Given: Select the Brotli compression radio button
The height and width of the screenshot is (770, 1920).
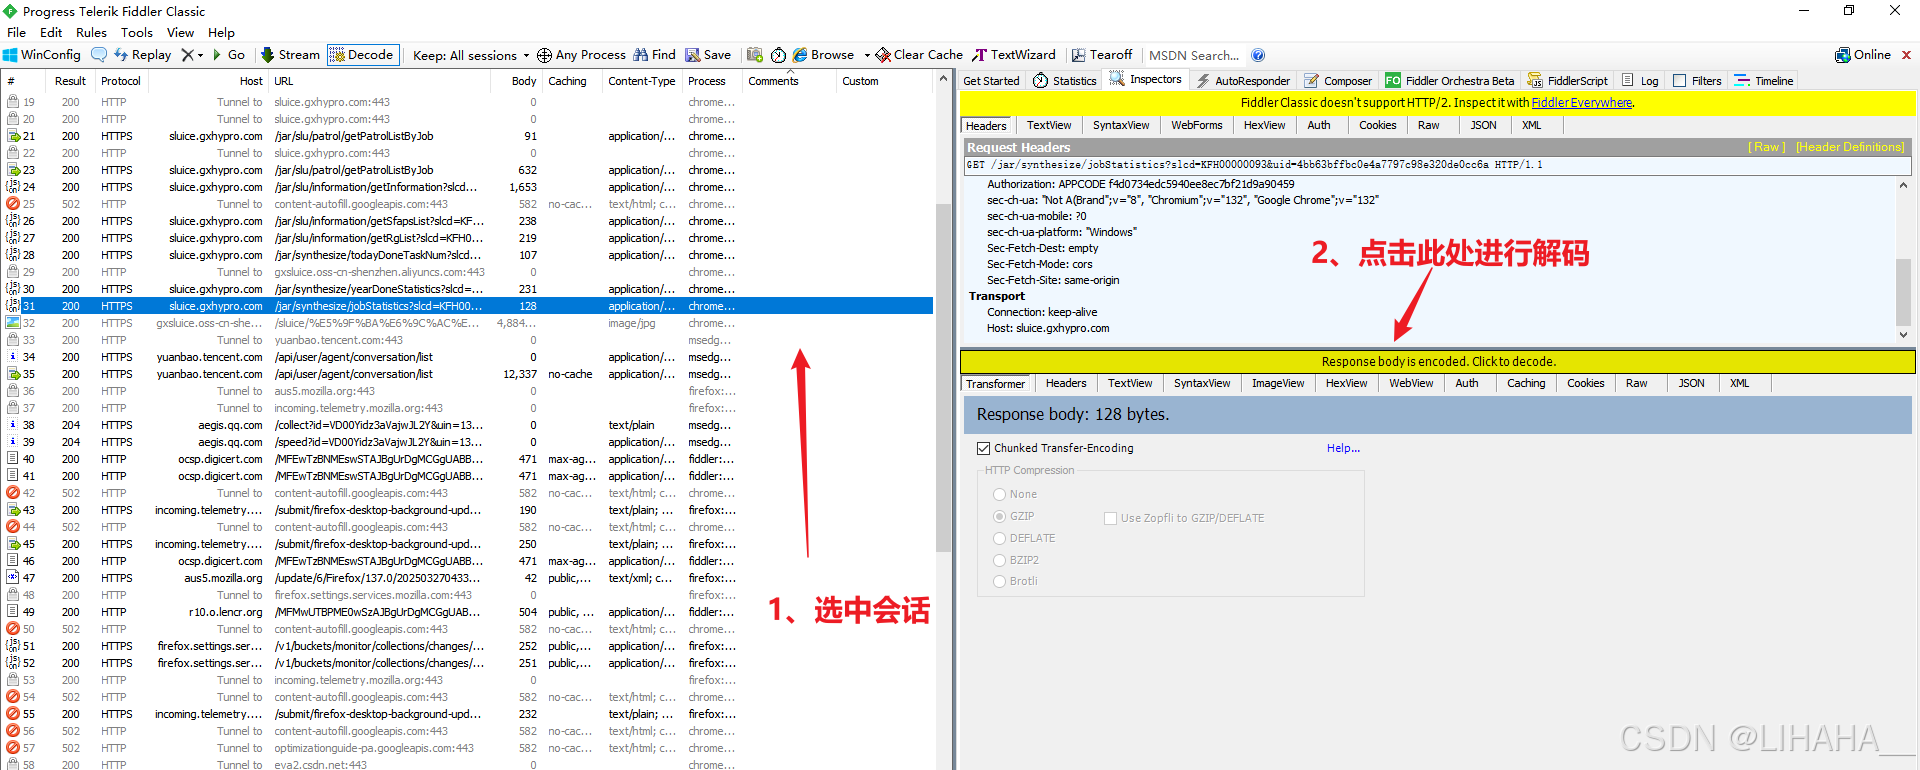Looking at the screenshot, I should (x=999, y=581).
